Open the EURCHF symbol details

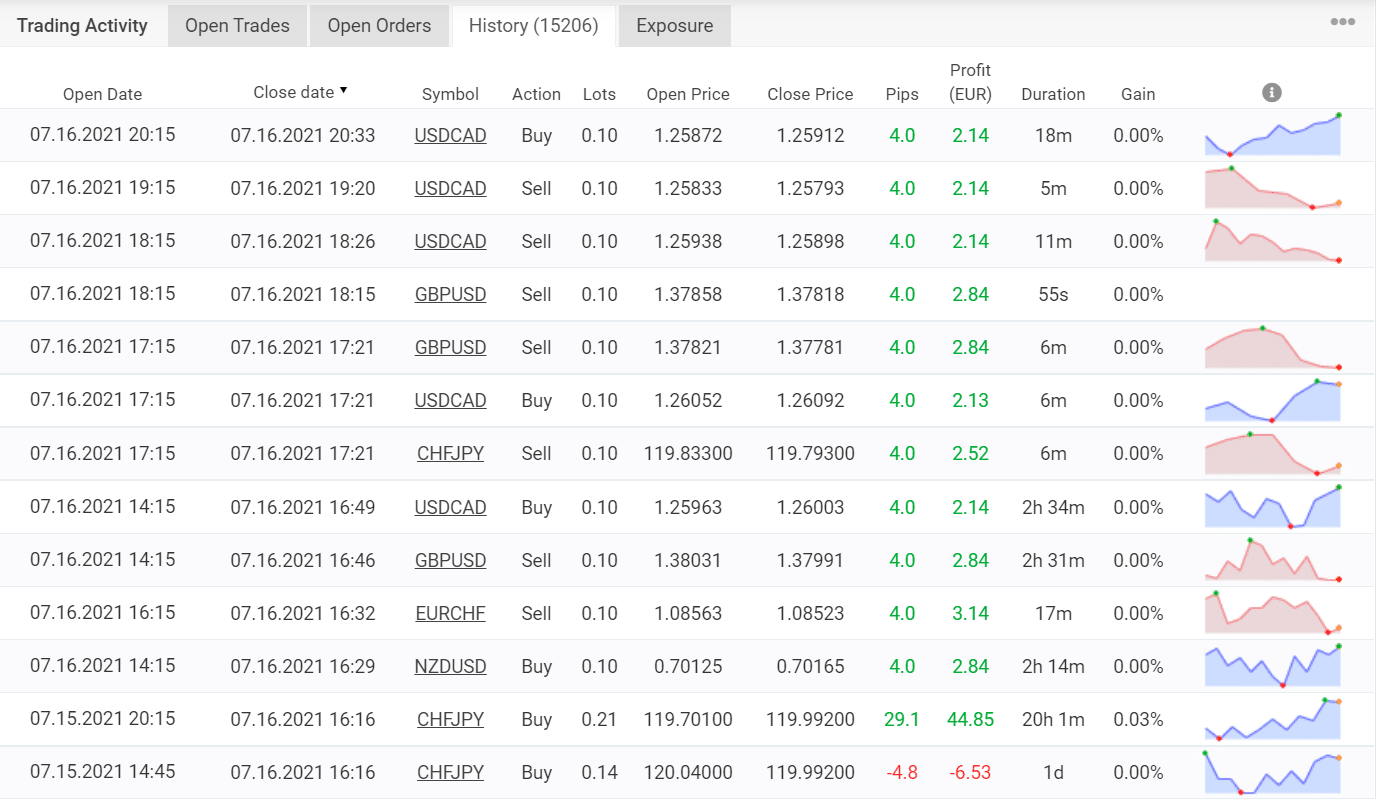450,613
